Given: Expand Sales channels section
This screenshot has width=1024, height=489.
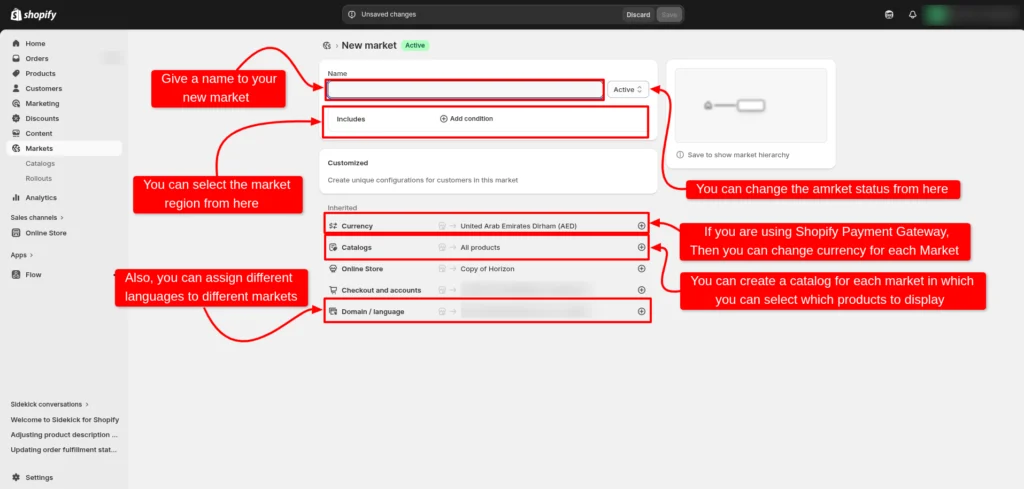Looking at the screenshot, I should point(37,217).
